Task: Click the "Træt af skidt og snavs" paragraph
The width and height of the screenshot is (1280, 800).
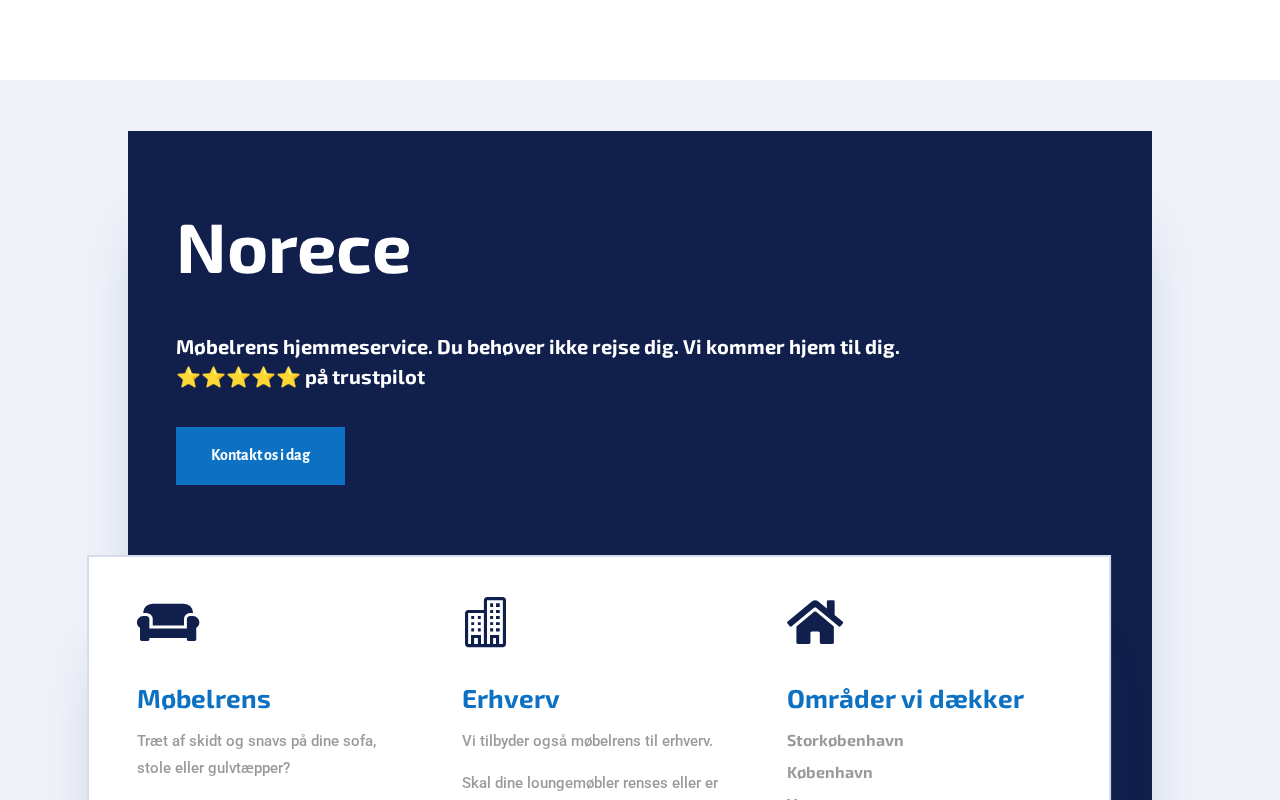Action: click(x=257, y=755)
